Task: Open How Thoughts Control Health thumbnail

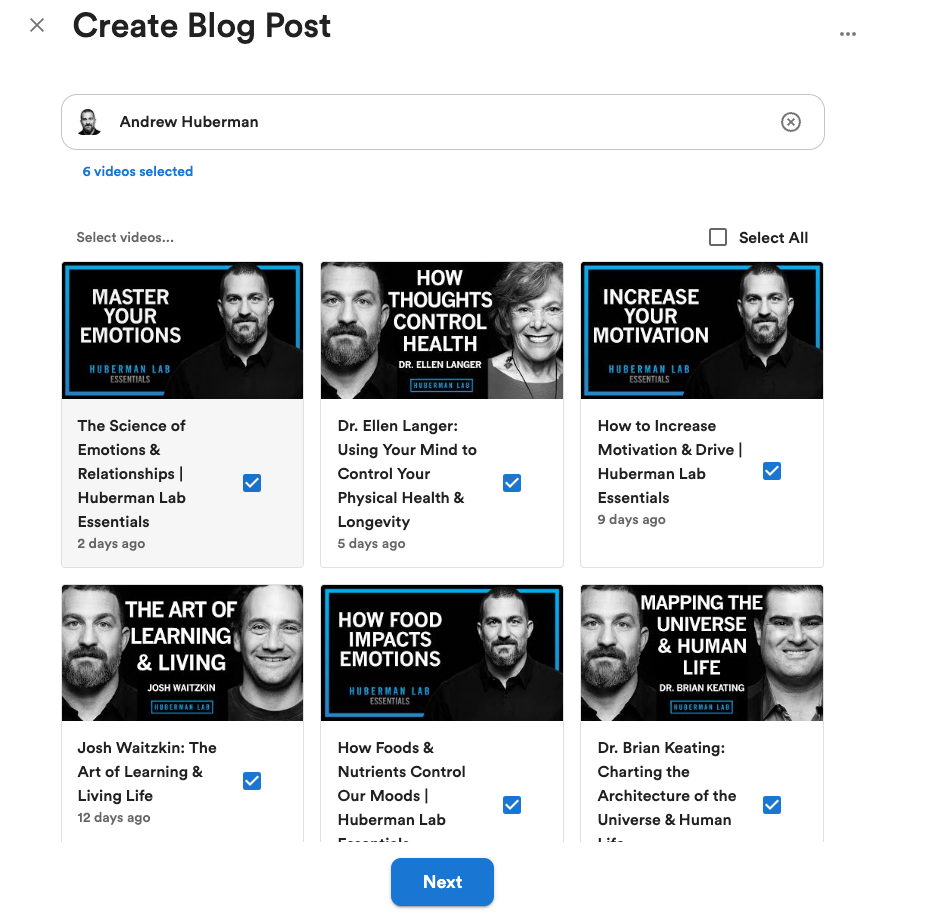Action: (x=442, y=331)
